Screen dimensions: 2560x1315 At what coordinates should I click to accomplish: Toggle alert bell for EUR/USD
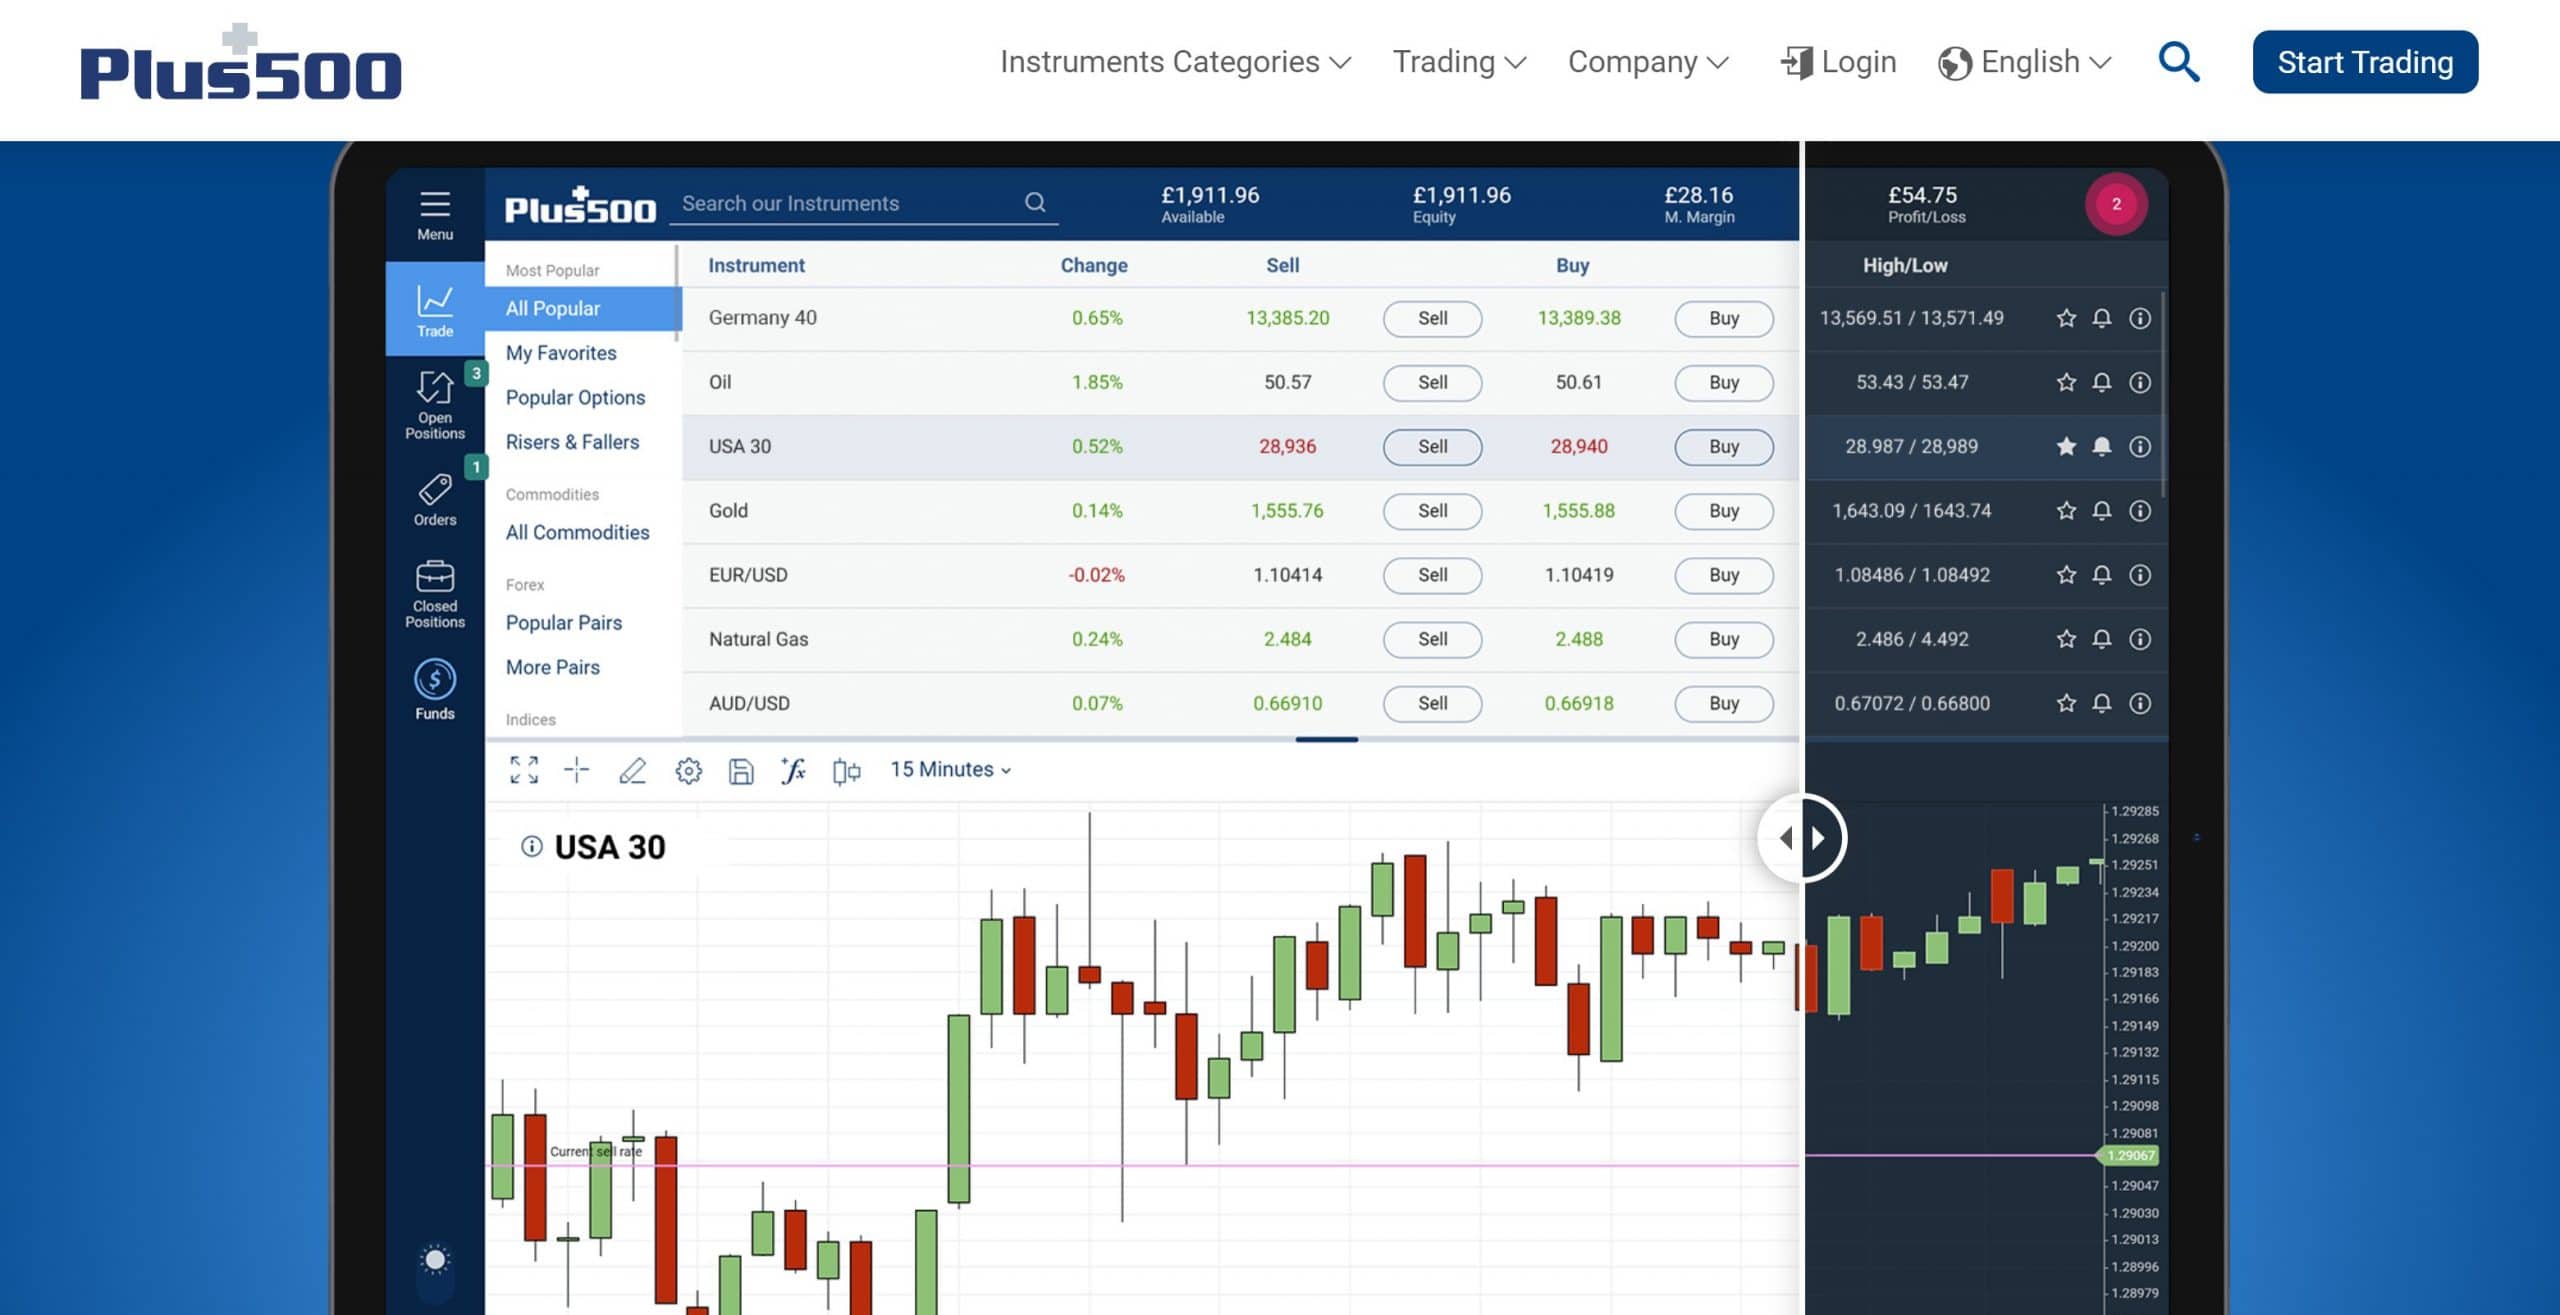point(2102,574)
